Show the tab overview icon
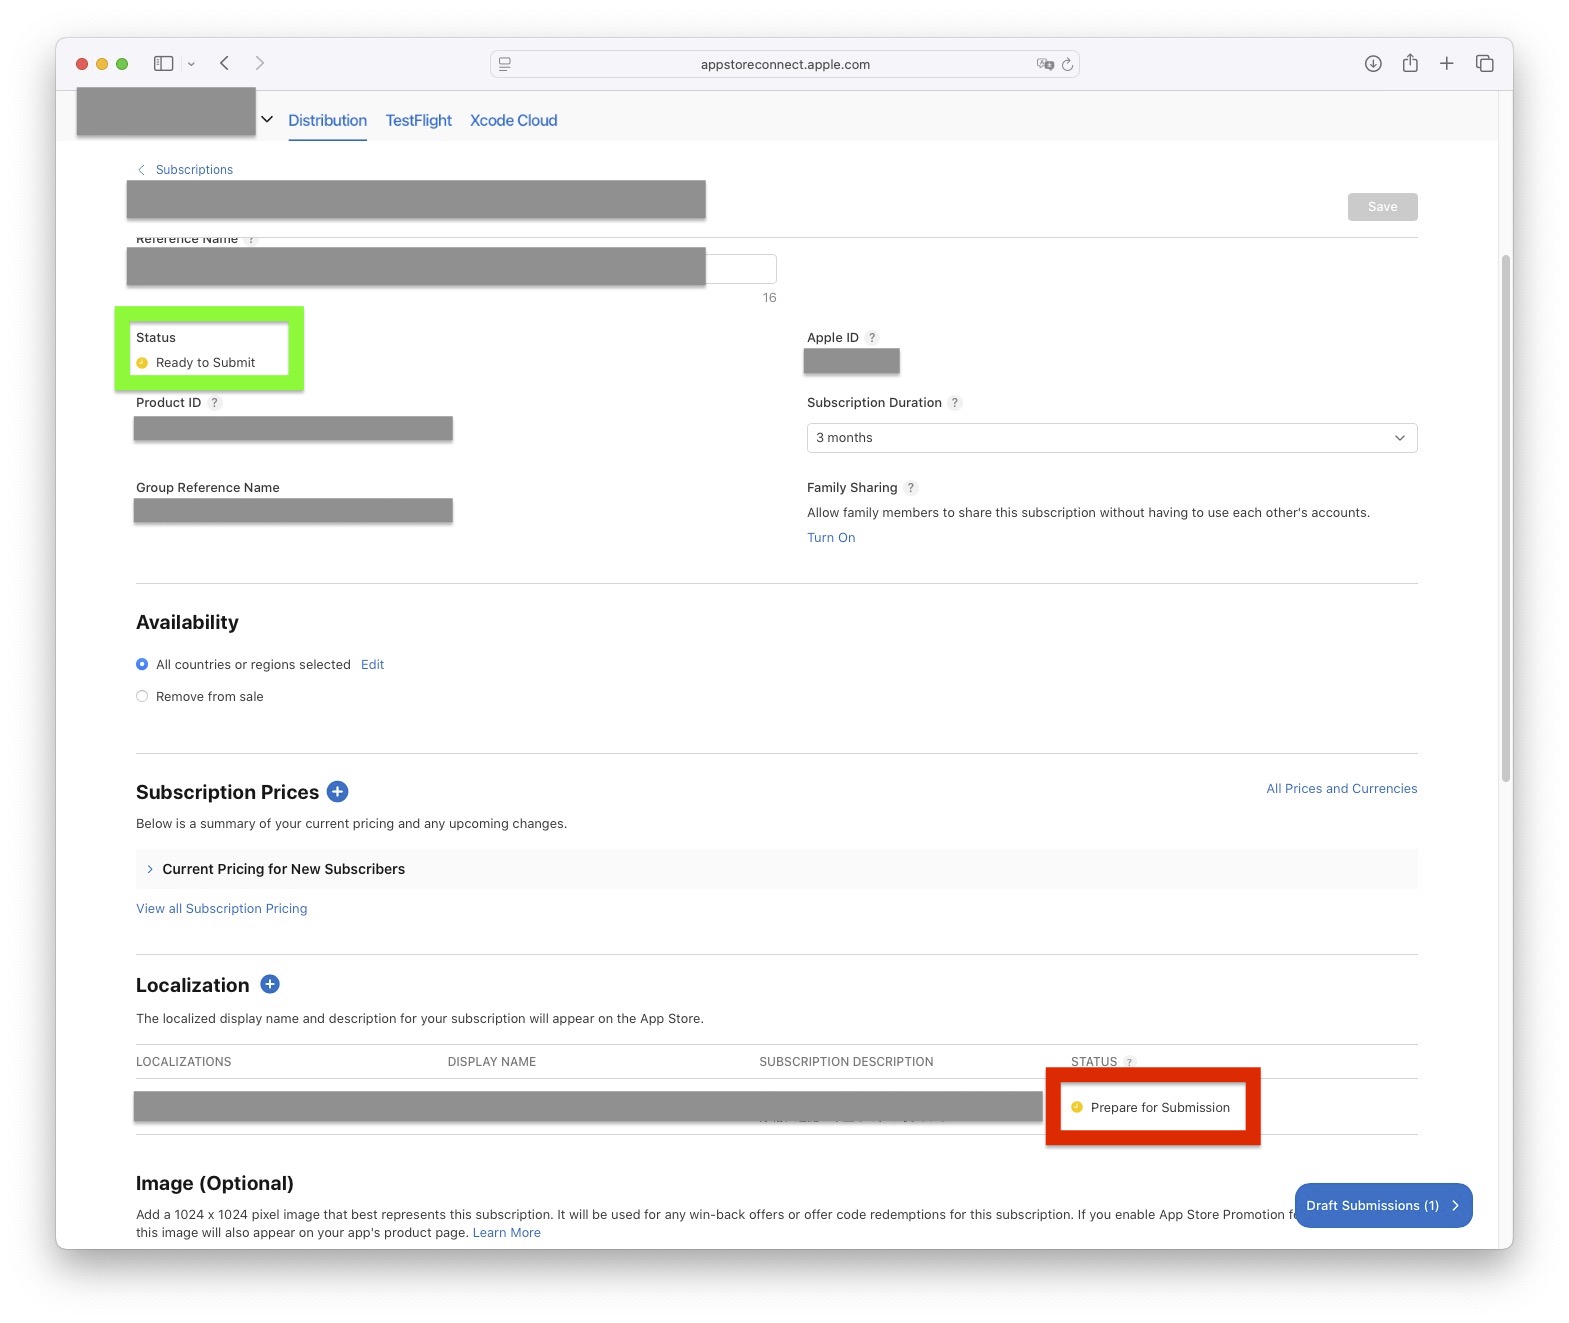1569x1323 pixels. tap(1484, 64)
